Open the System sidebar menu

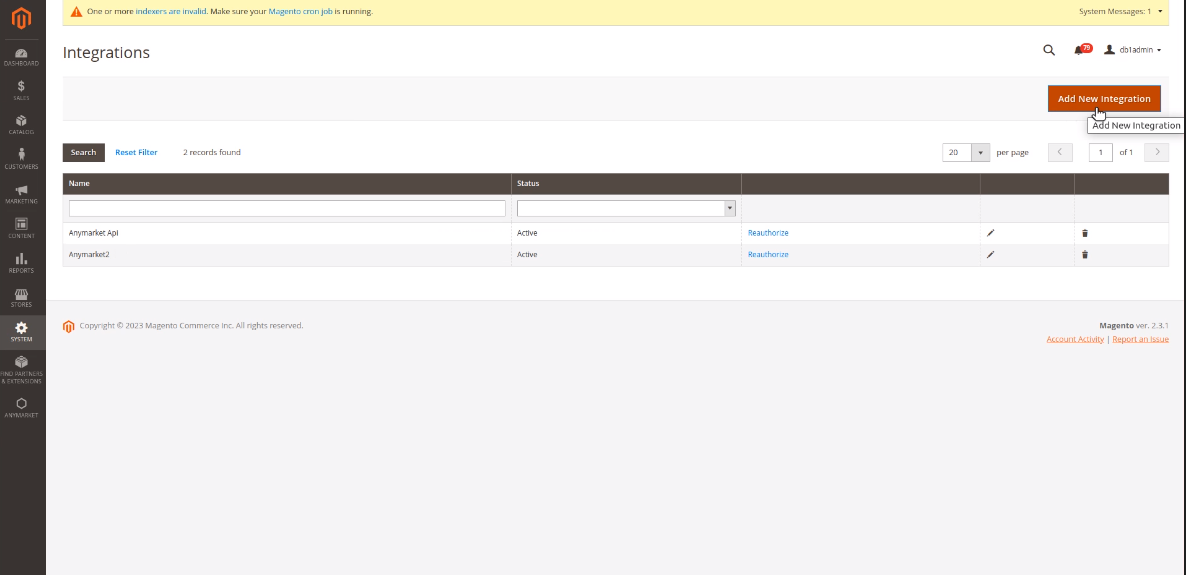(21, 332)
